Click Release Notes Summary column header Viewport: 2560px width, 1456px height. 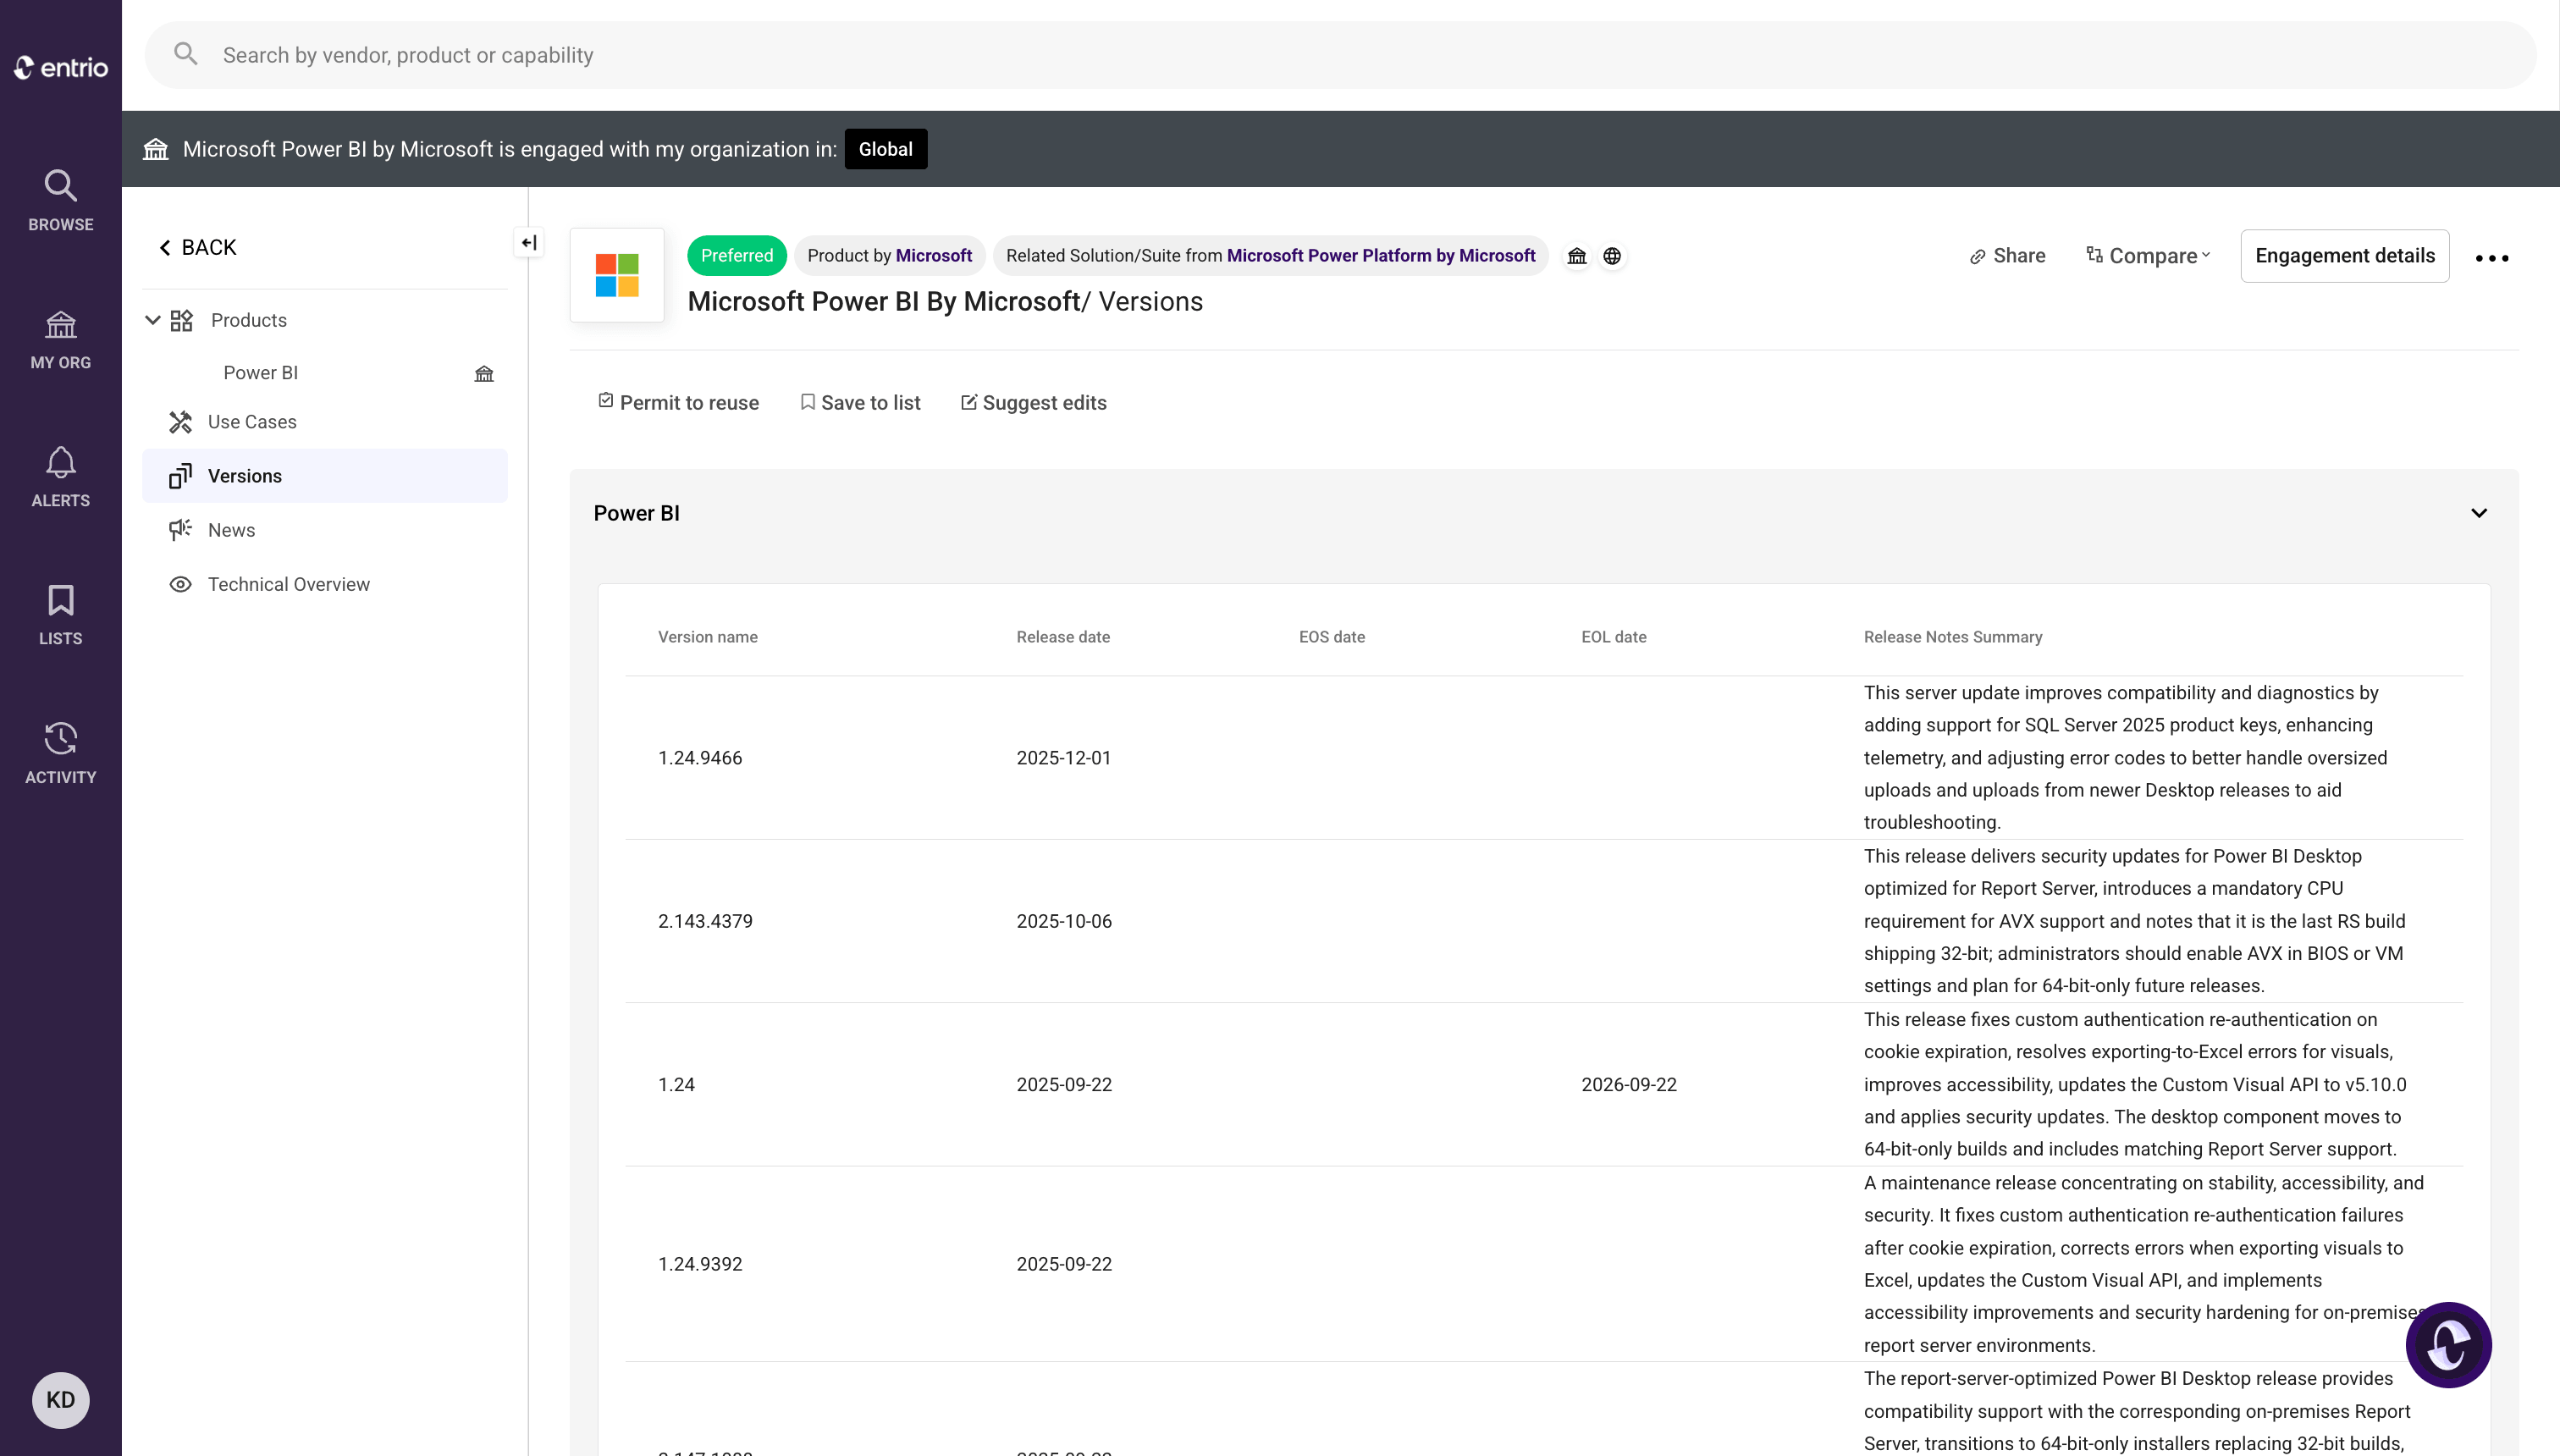click(x=1953, y=637)
